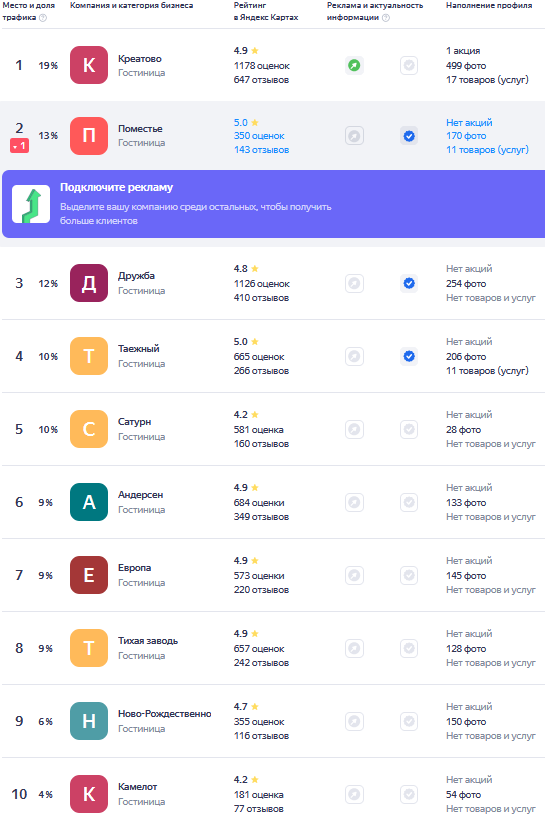This screenshot has width=545, height=825.
Task: Click '1 акция' in Креатово row
Action: click(463, 51)
